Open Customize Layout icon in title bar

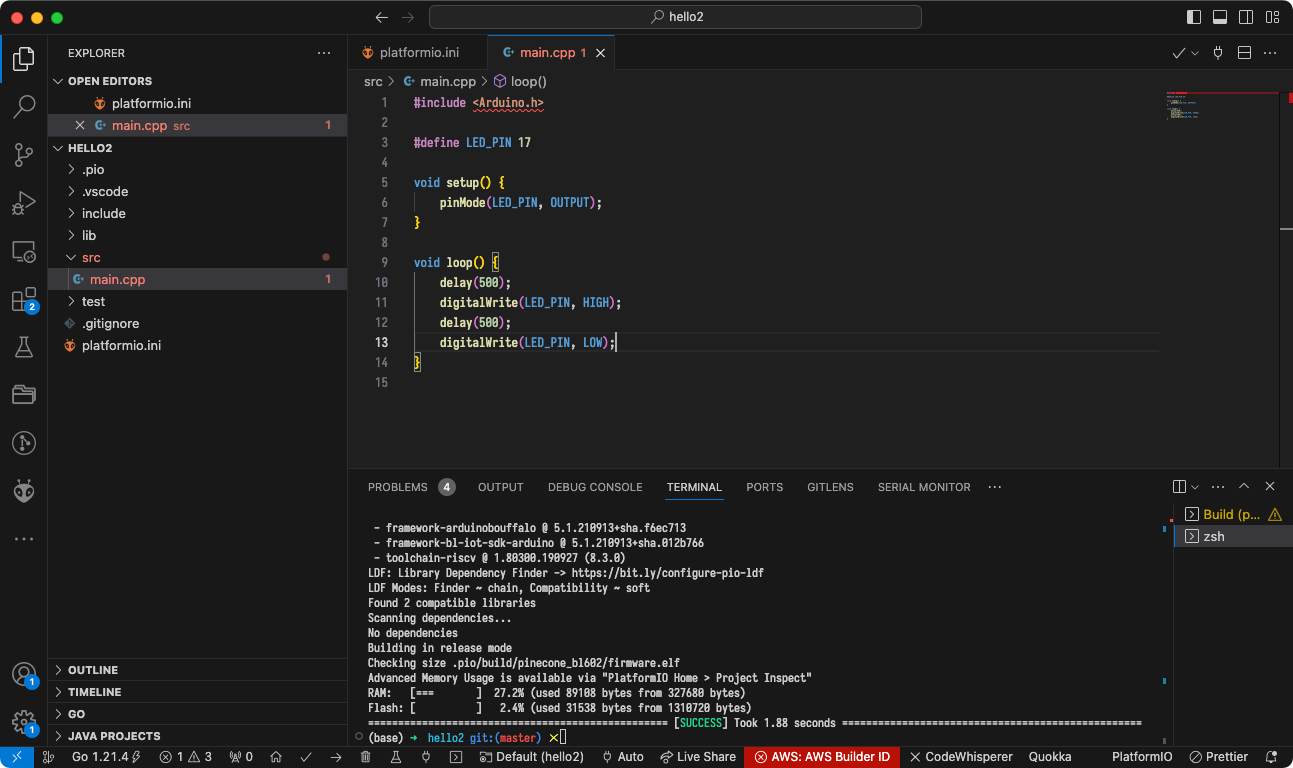coord(1272,17)
